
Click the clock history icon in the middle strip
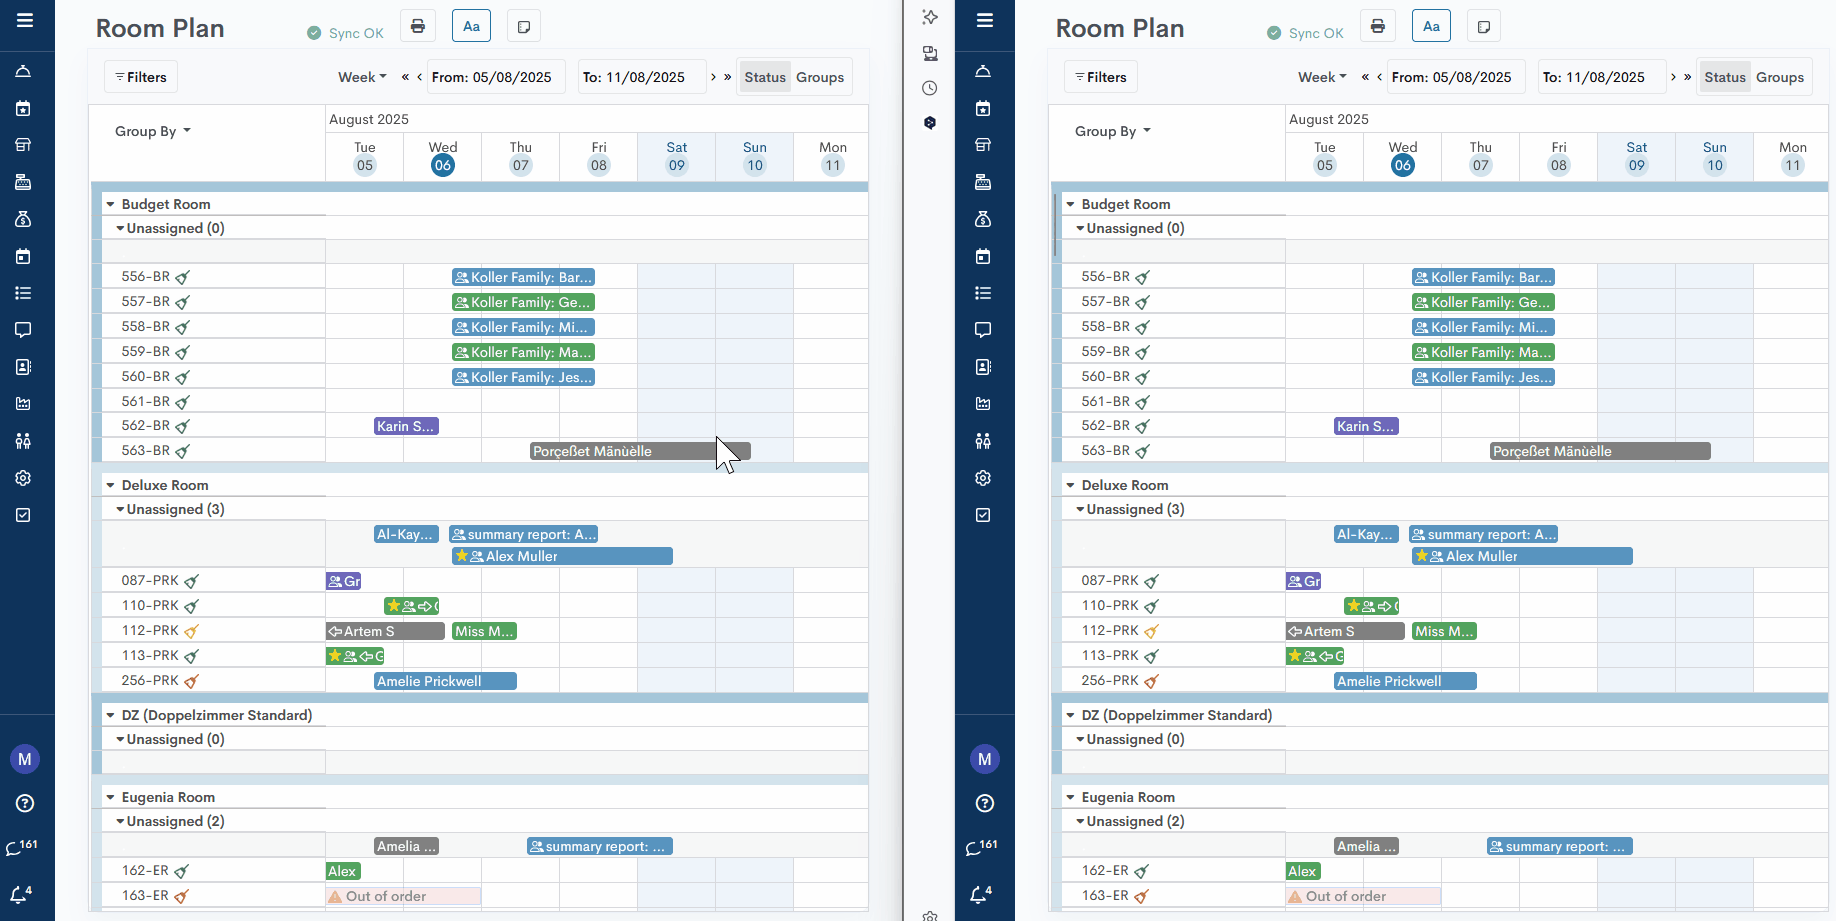930,88
